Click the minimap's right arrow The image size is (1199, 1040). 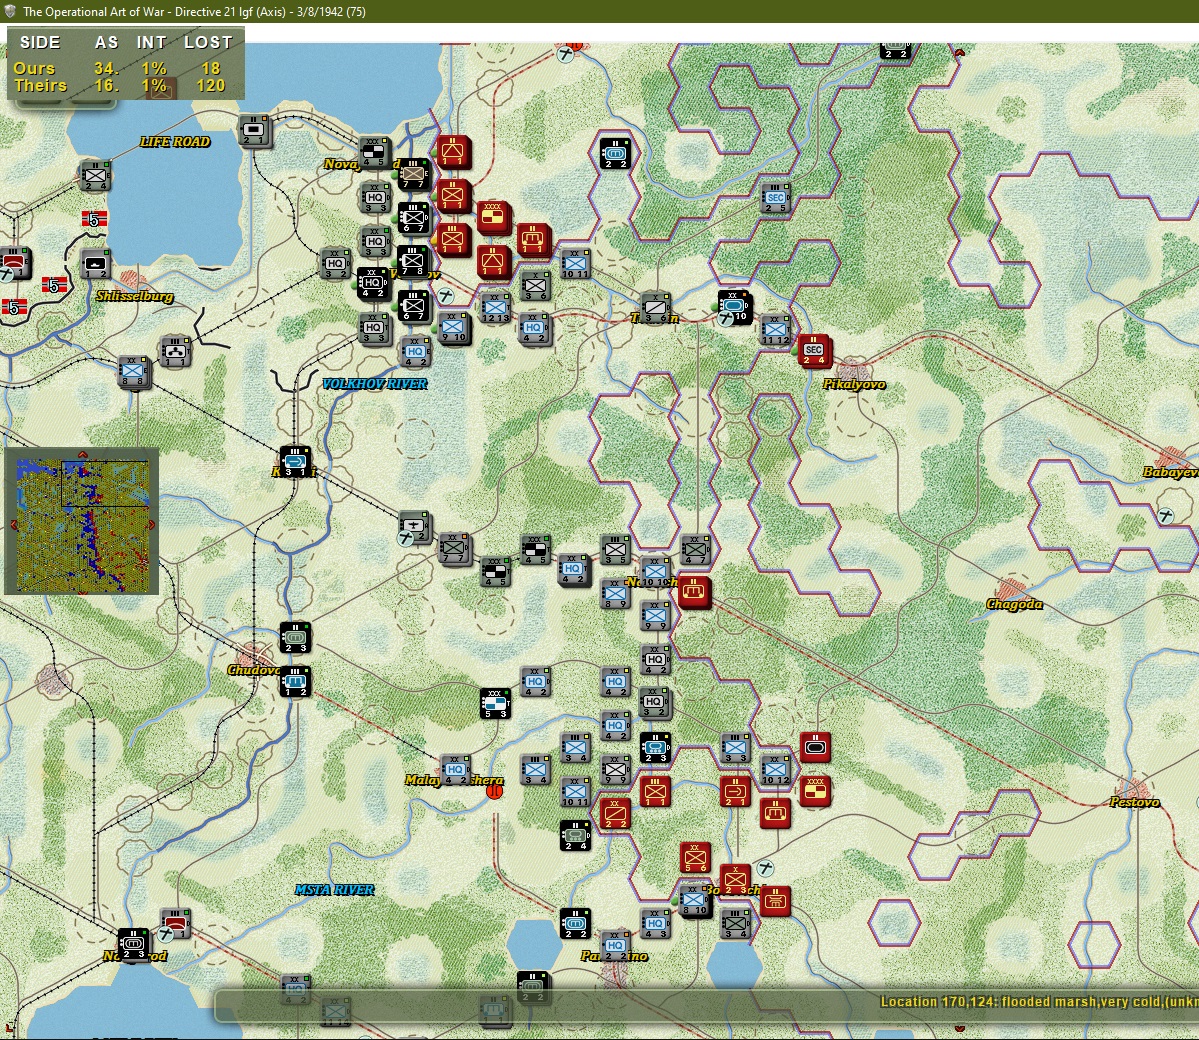[151, 525]
